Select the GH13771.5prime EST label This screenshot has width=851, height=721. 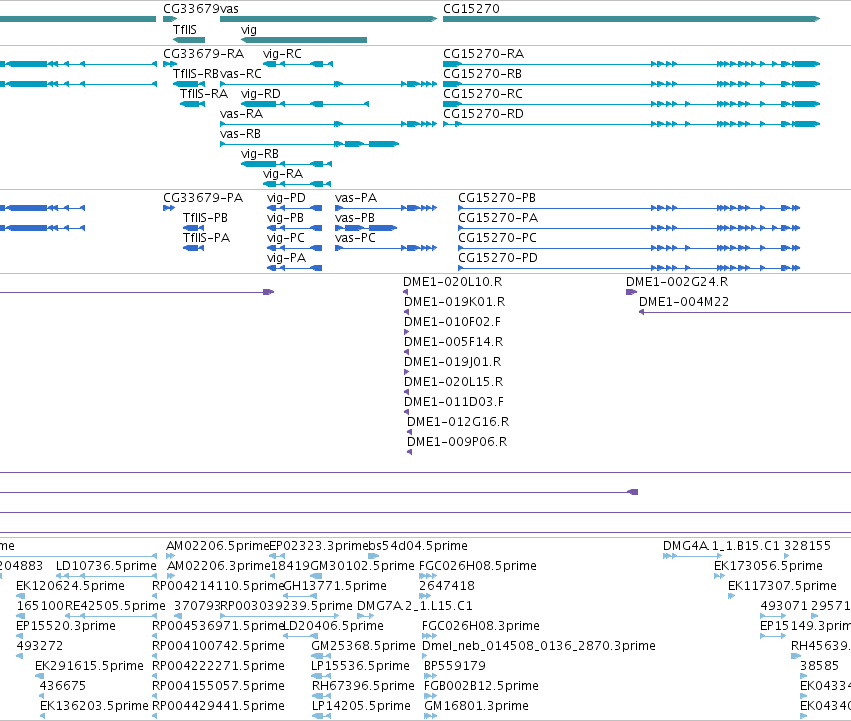point(335,586)
